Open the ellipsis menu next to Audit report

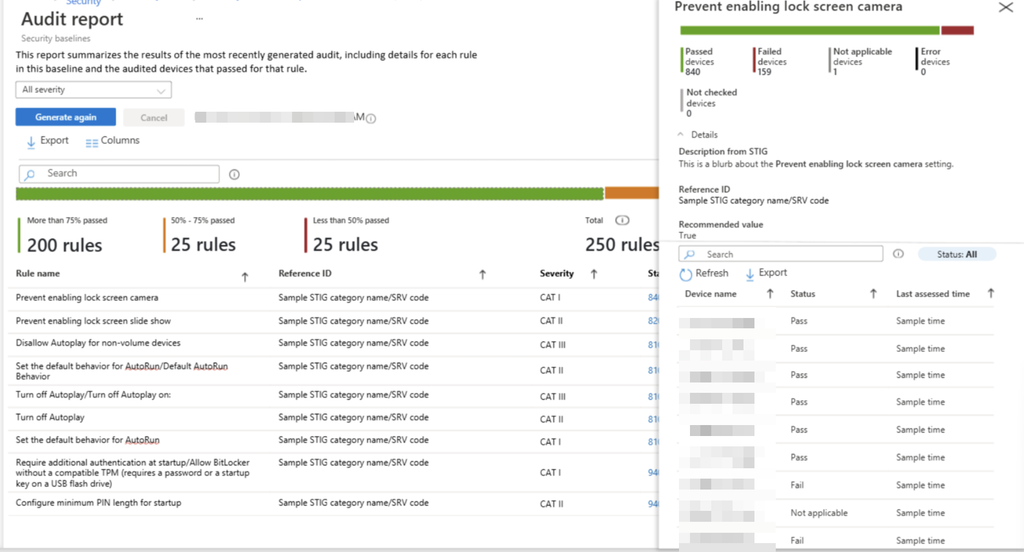tap(199, 19)
